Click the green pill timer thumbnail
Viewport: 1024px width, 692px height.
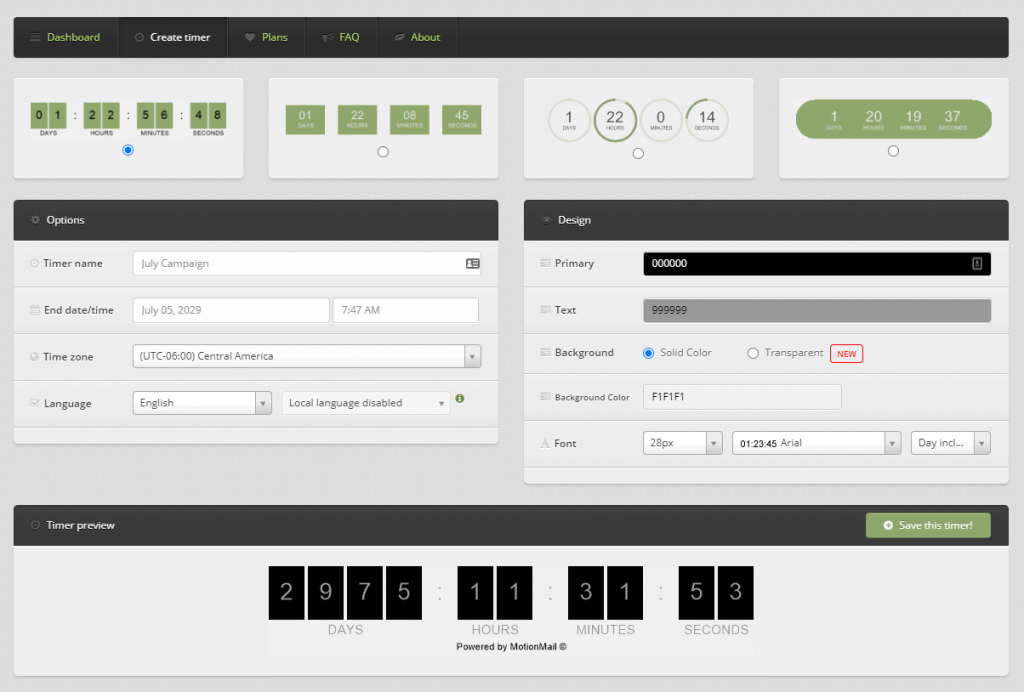(893, 119)
